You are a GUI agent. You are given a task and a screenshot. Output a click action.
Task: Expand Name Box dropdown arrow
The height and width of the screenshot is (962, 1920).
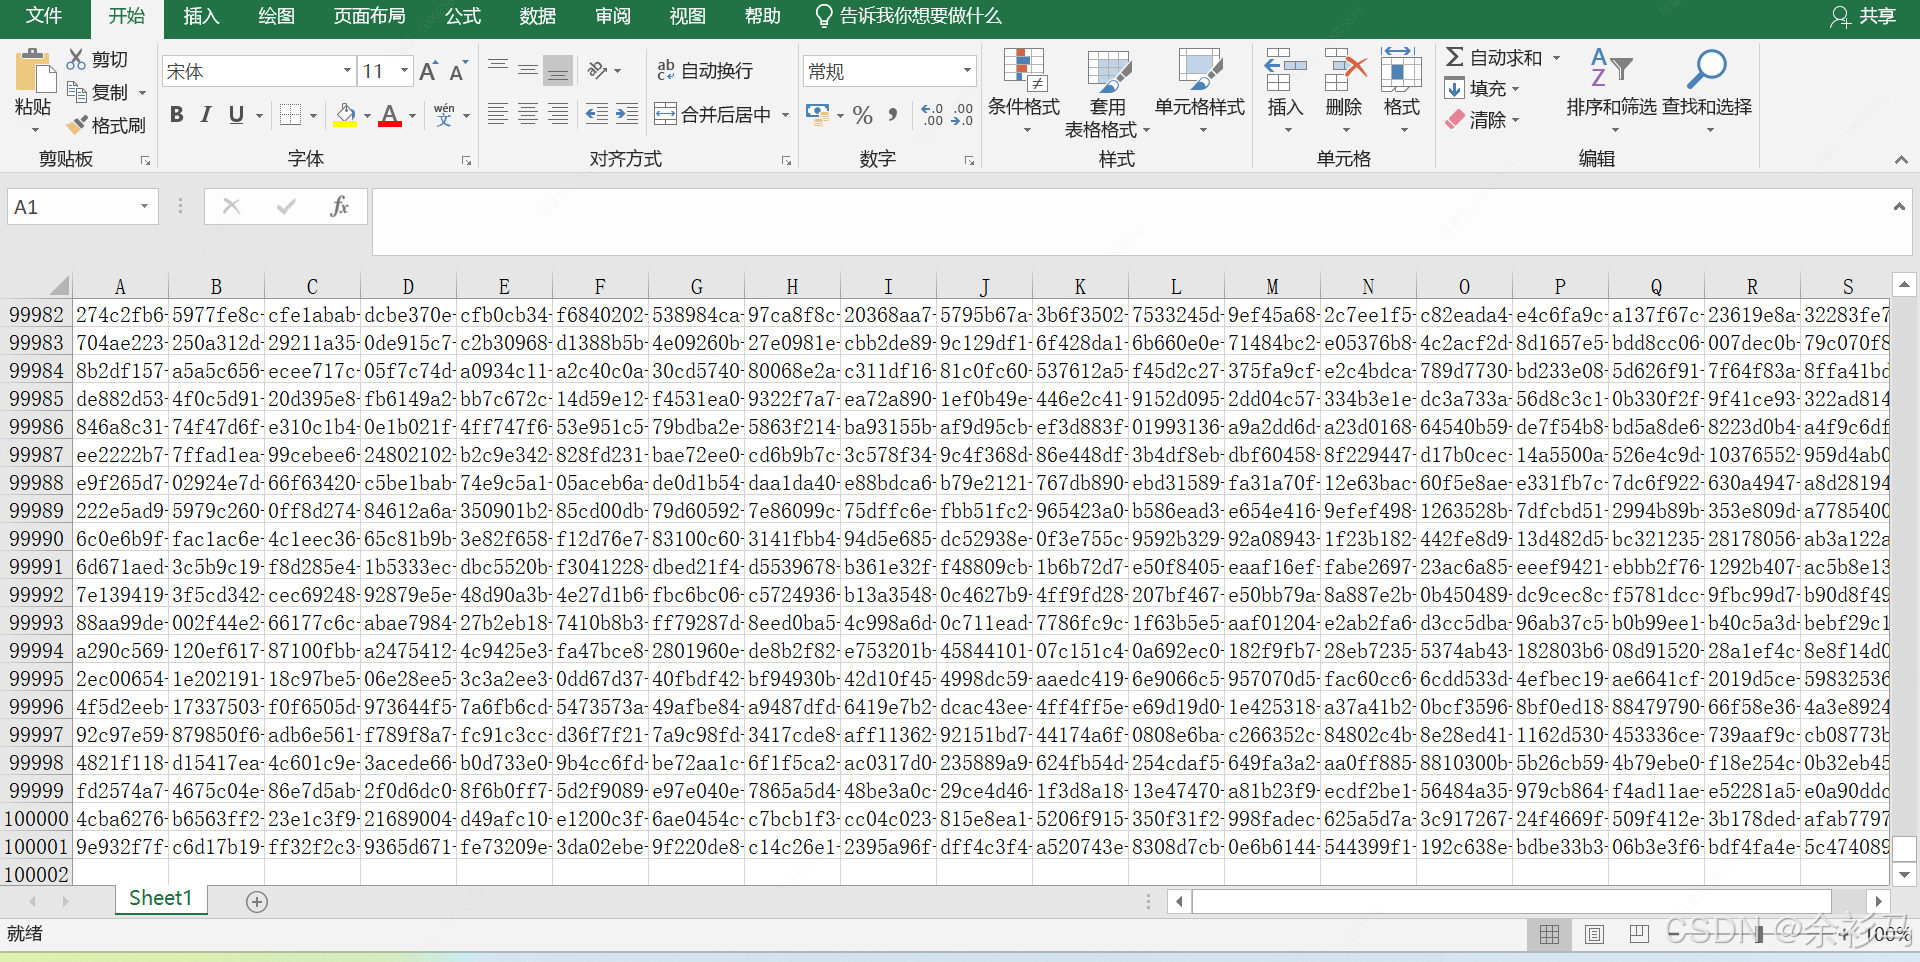(x=144, y=206)
